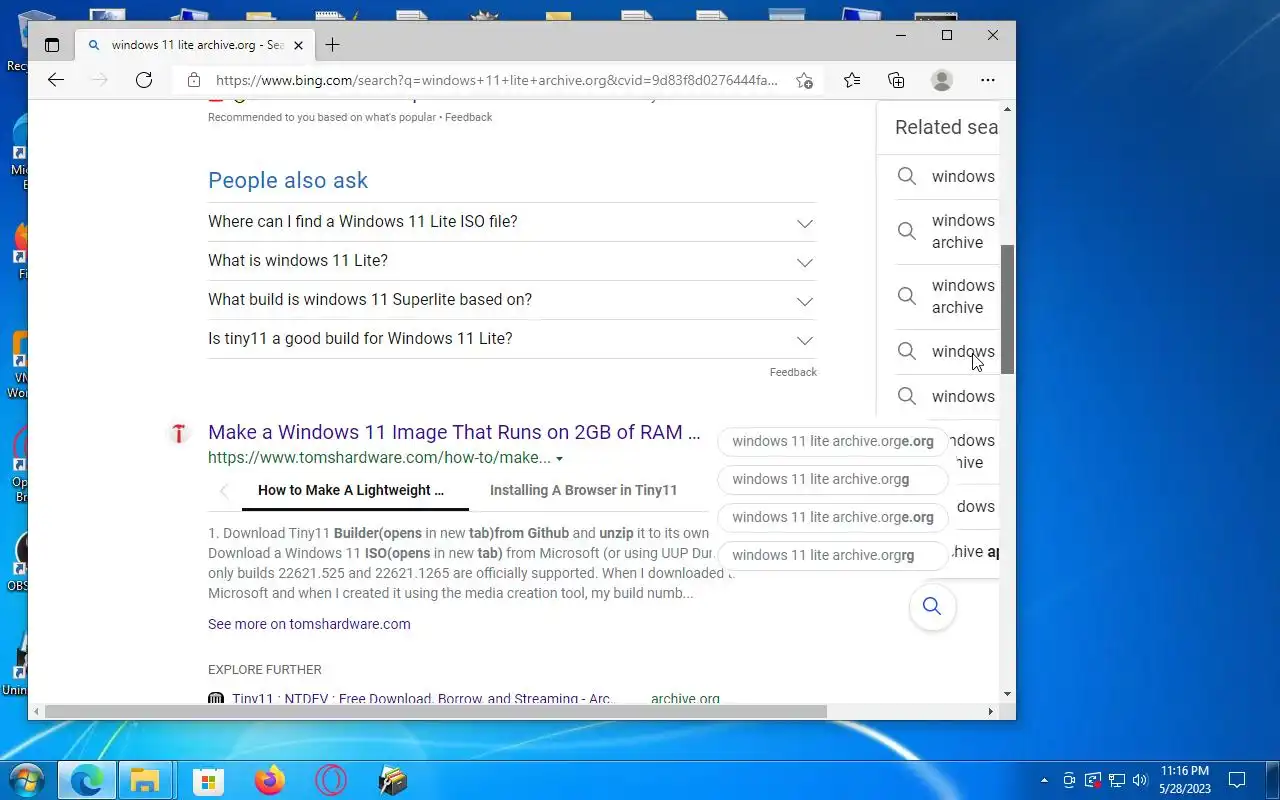The height and width of the screenshot is (800, 1280).
Task: Click previous arrow in result tab carousel
Action: [224, 490]
